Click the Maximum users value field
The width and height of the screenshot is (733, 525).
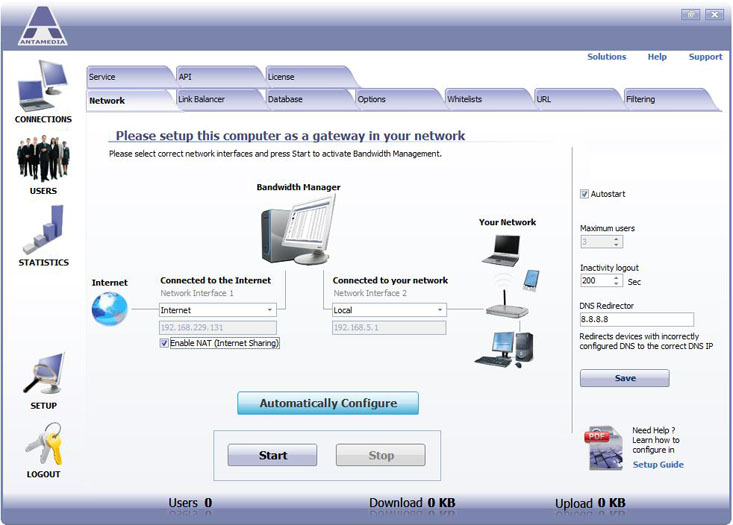coord(596,242)
